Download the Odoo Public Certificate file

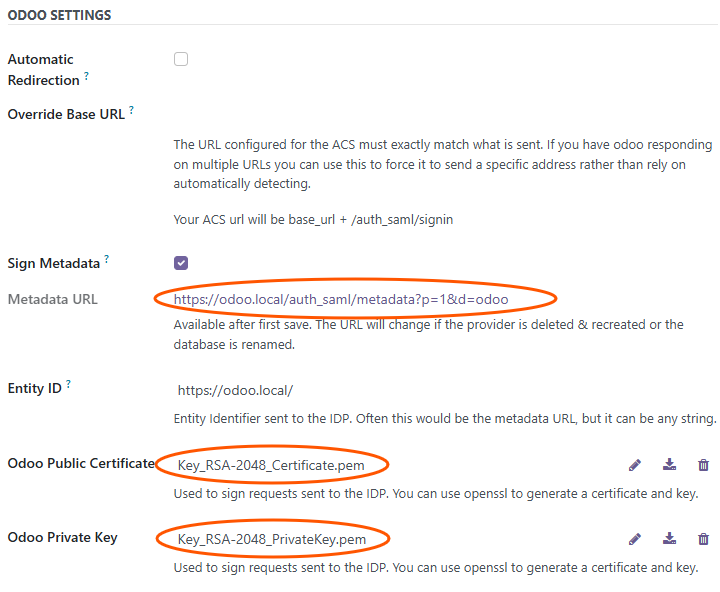pos(669,465)
